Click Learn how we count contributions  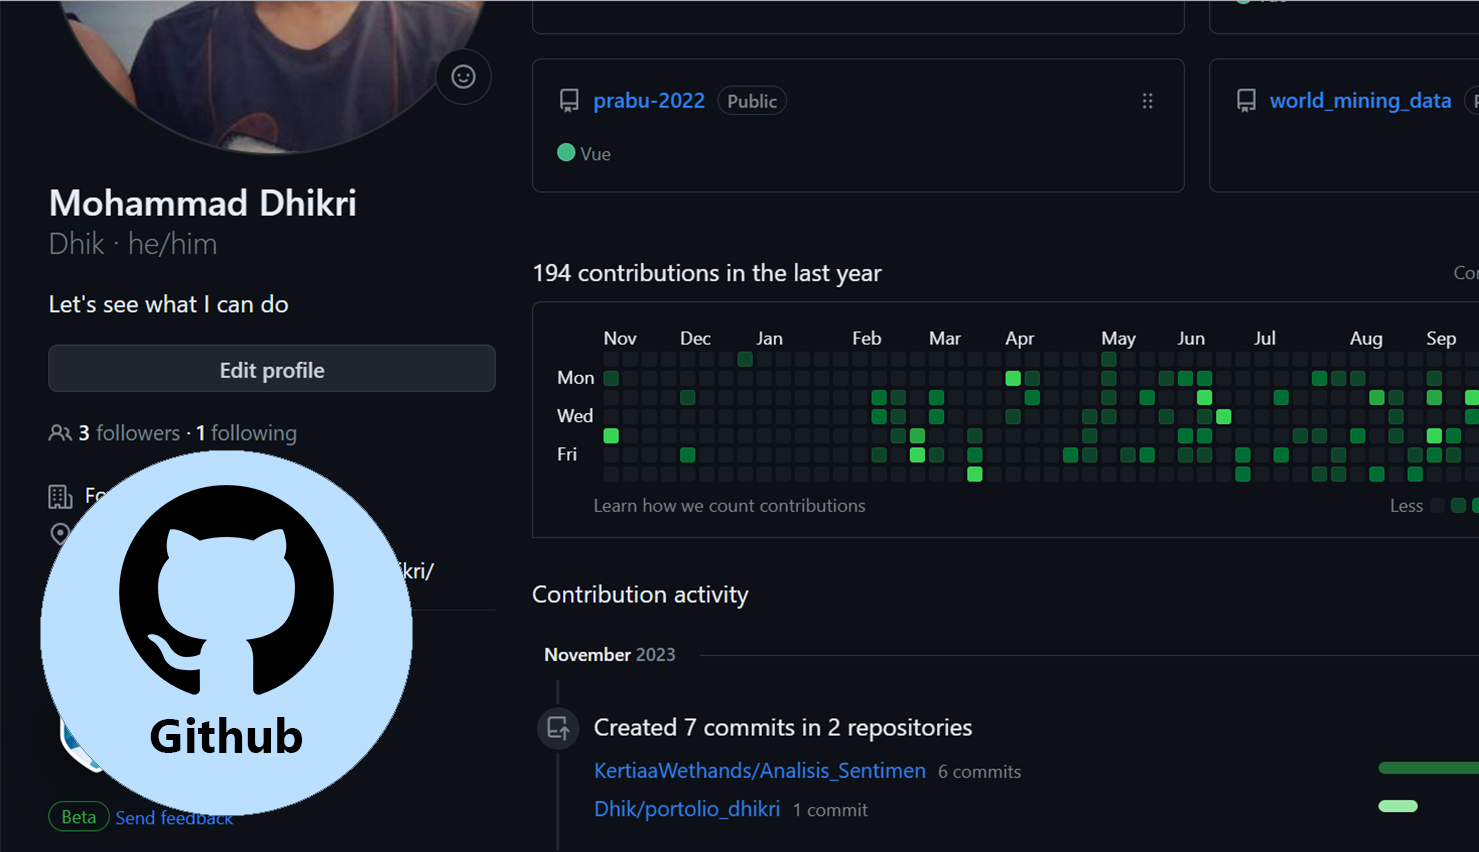point(729,505)
